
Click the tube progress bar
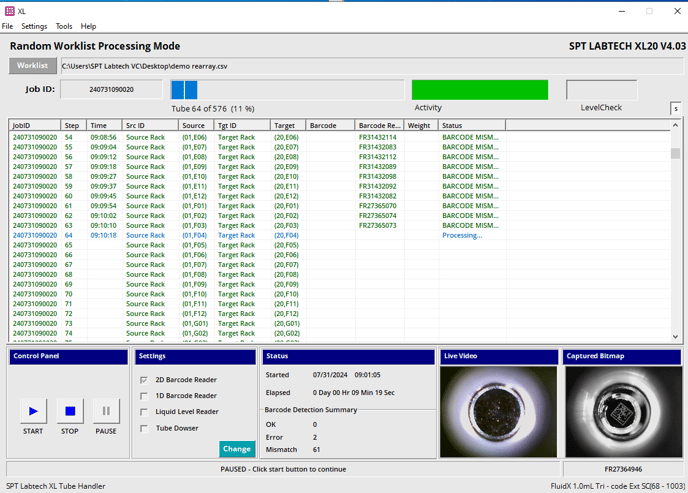click(x=289, y=90)
